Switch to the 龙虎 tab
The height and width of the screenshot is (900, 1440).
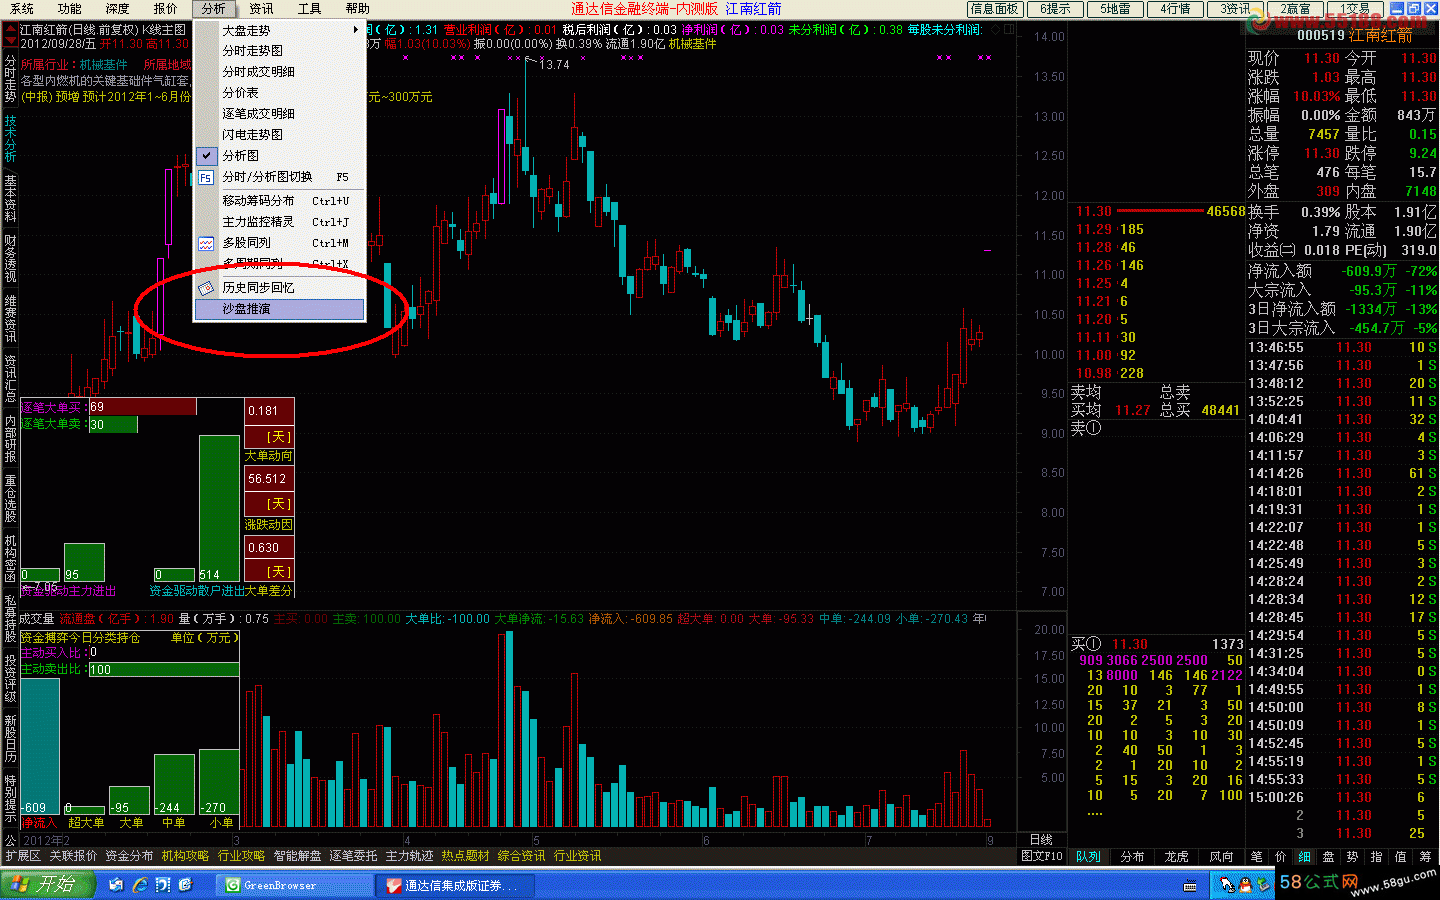pos(1176,856)
